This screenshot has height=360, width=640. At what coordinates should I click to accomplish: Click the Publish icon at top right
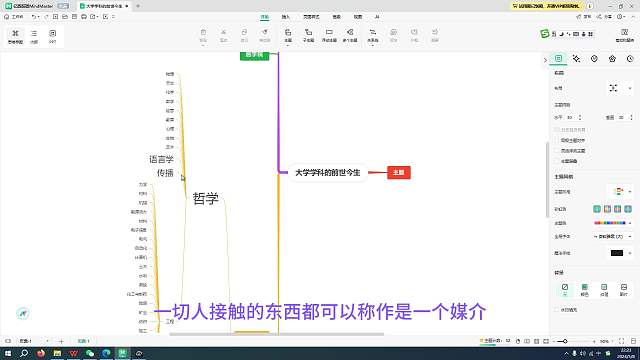click(584, 17)
